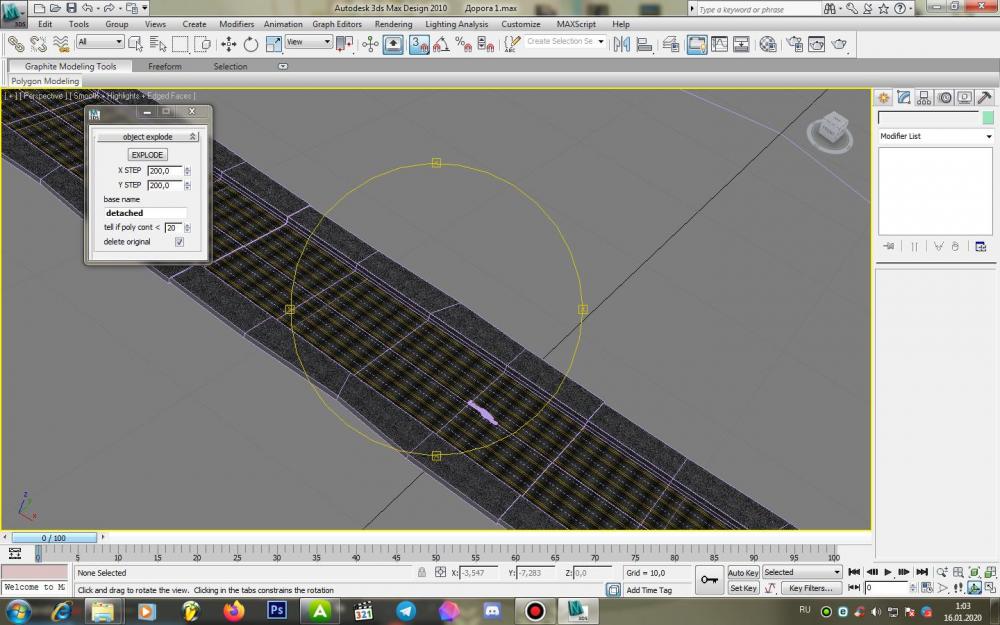
Task: Toggle delete original checkbox
Action: pos(180,242)
